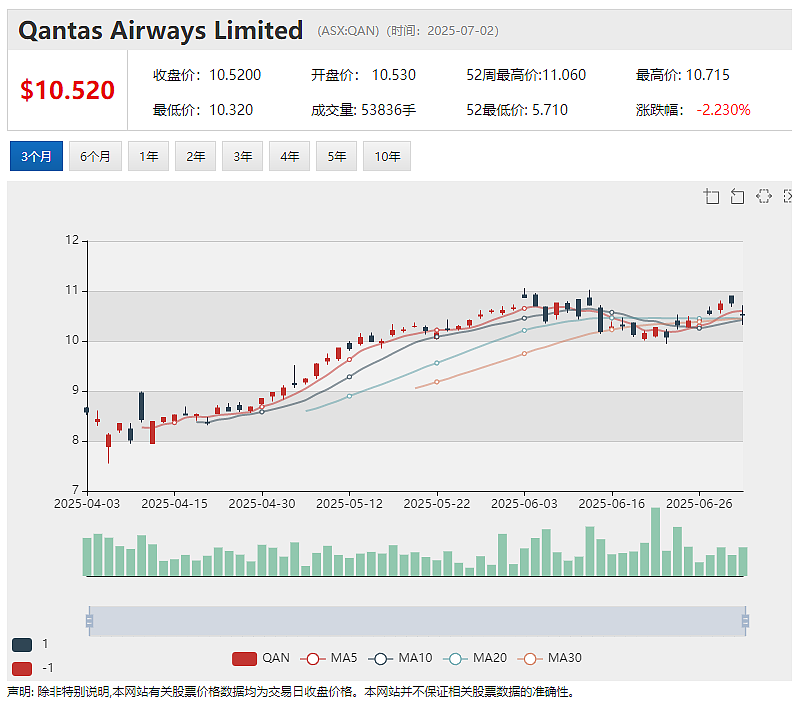Switch to the 1年 range tab
Viewport: 801px width, 713px height.
[x=148, y=156]
